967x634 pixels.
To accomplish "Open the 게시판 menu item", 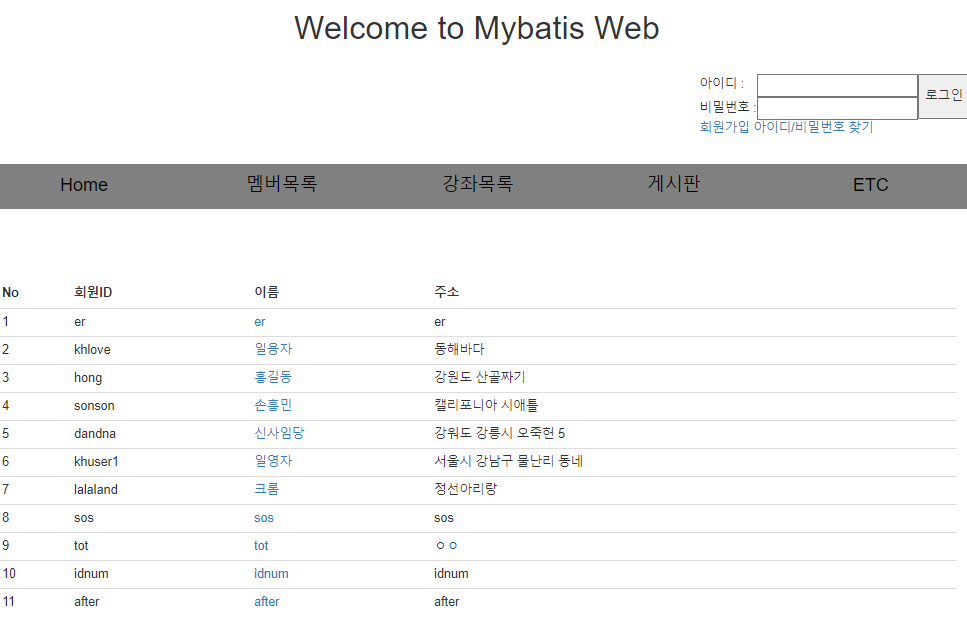I will coord(674,184).
